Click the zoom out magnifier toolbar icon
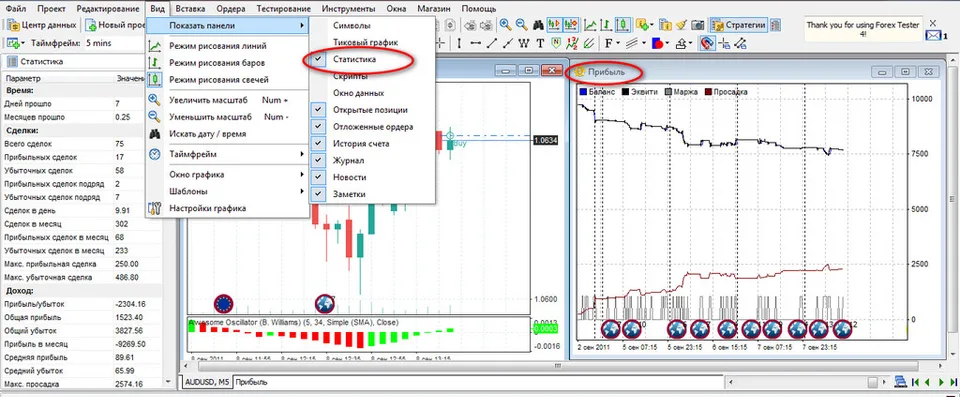Screen dimensions: 960x397 pyautogui.click(x=522, y=25)
